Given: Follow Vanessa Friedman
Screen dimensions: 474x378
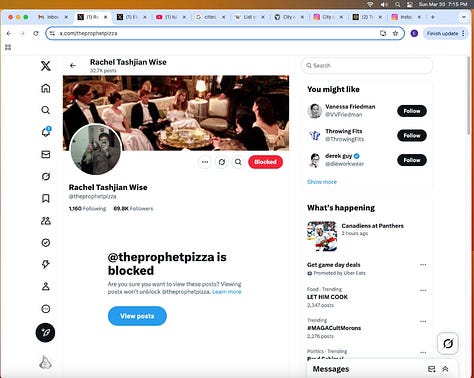Looking at the screenshot, I should point(412,111).
